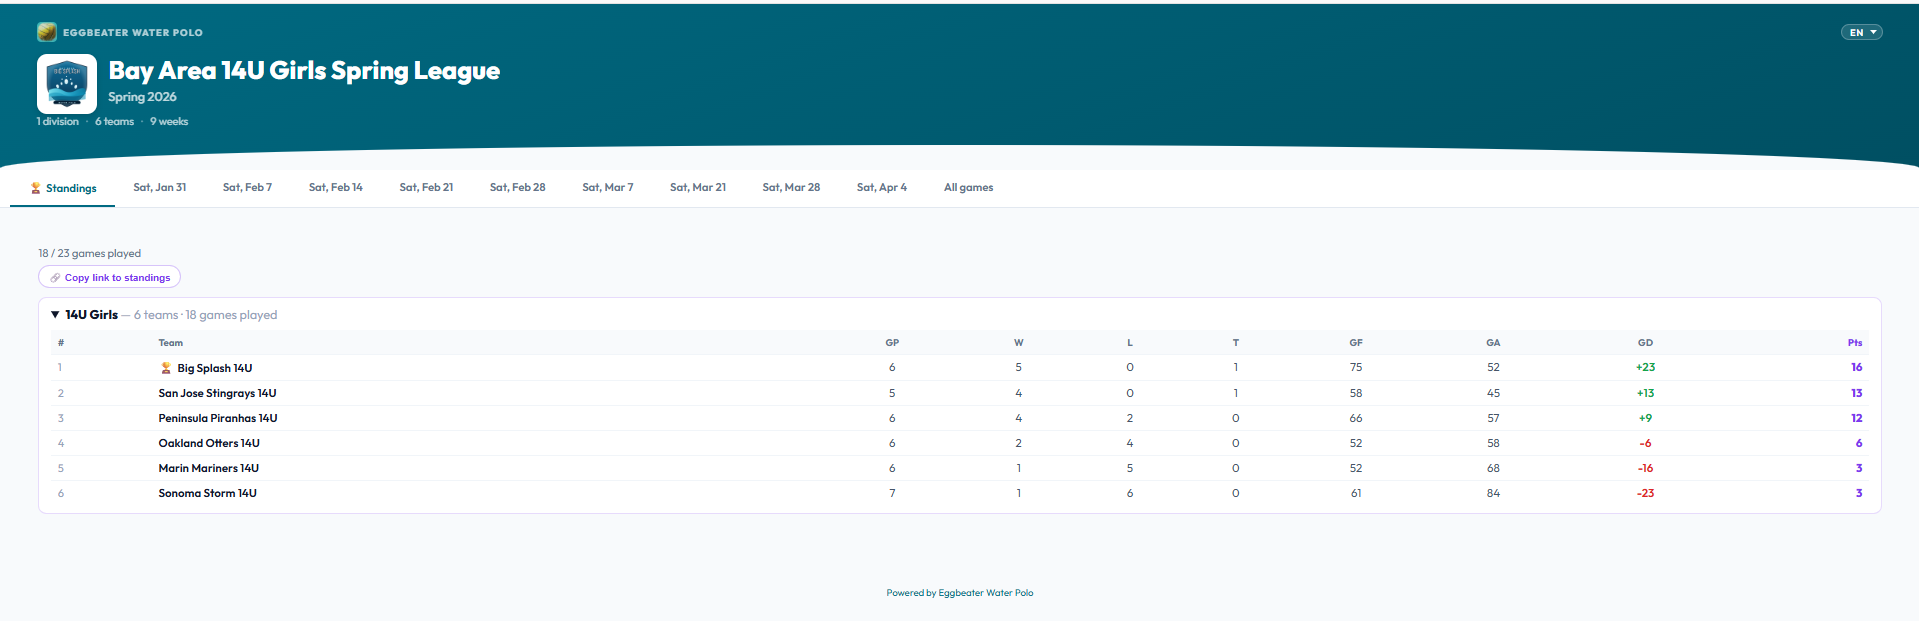Viewport: 1919px width, 621px height.
Task: Click the Peninsula Piranhas 14U team name
Action: point(218,418)
